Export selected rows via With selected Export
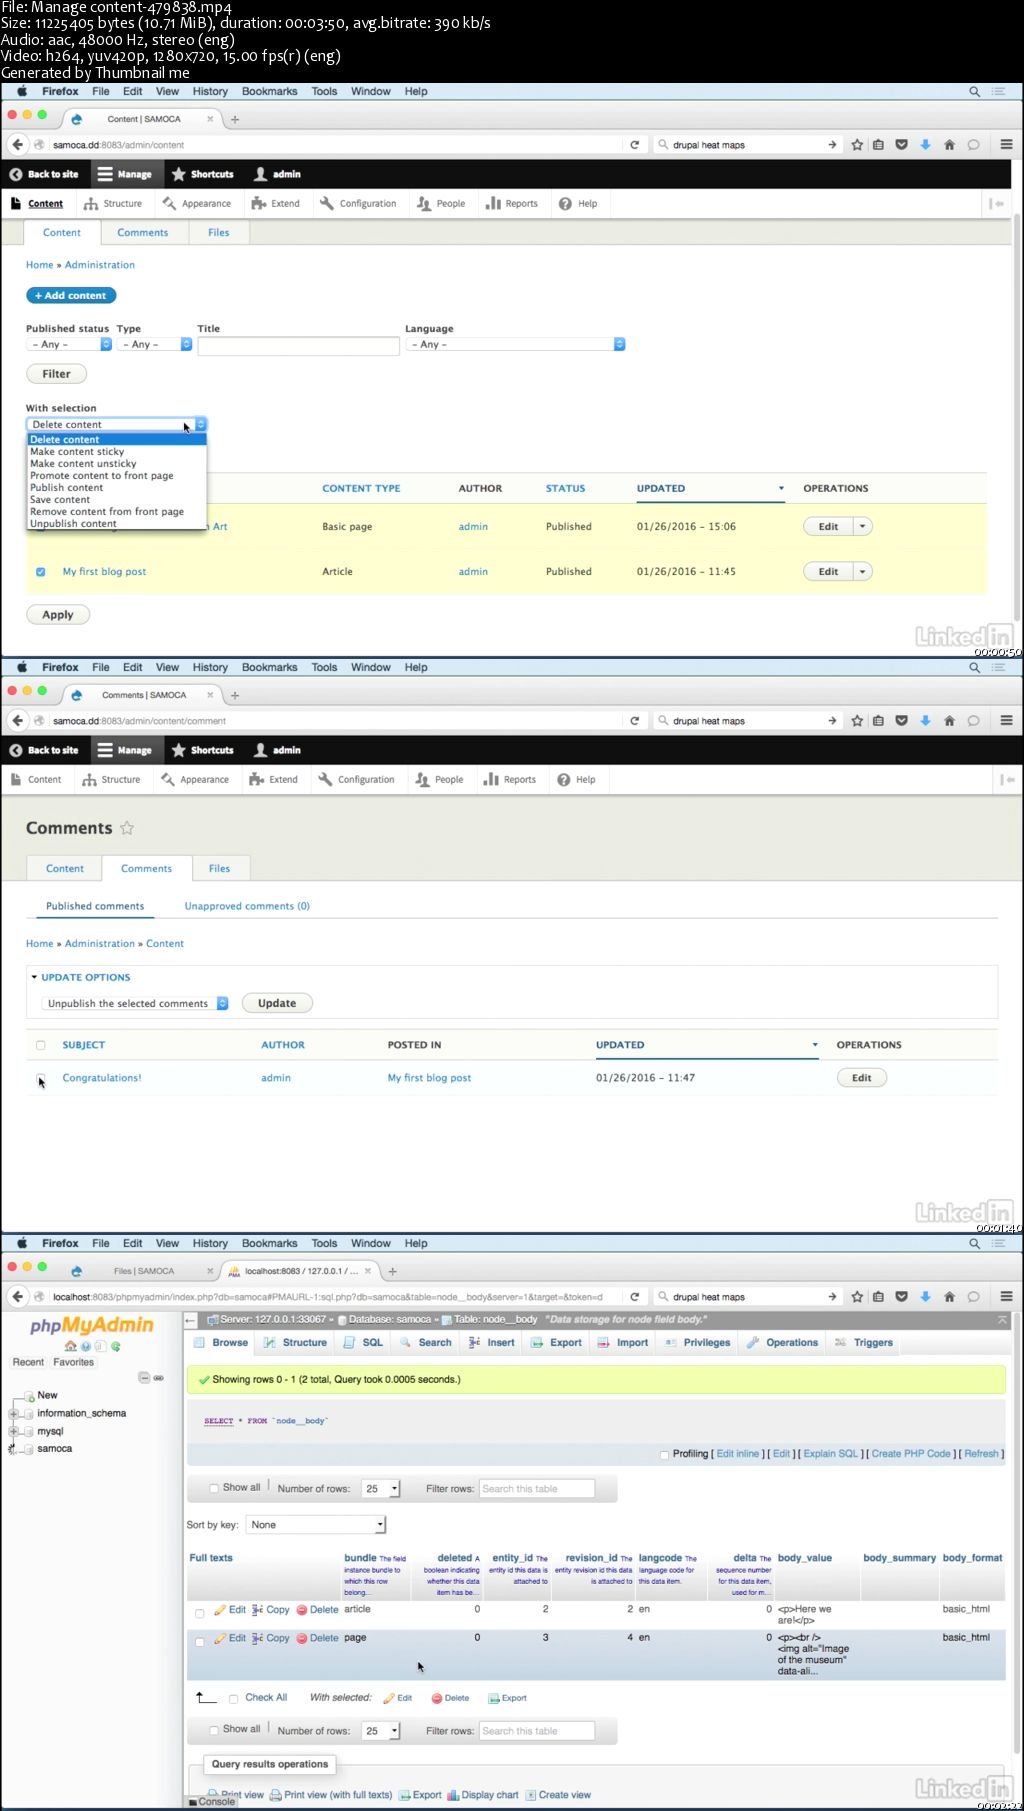The image size is (1024, 1811). click(x=507, y=1698)
